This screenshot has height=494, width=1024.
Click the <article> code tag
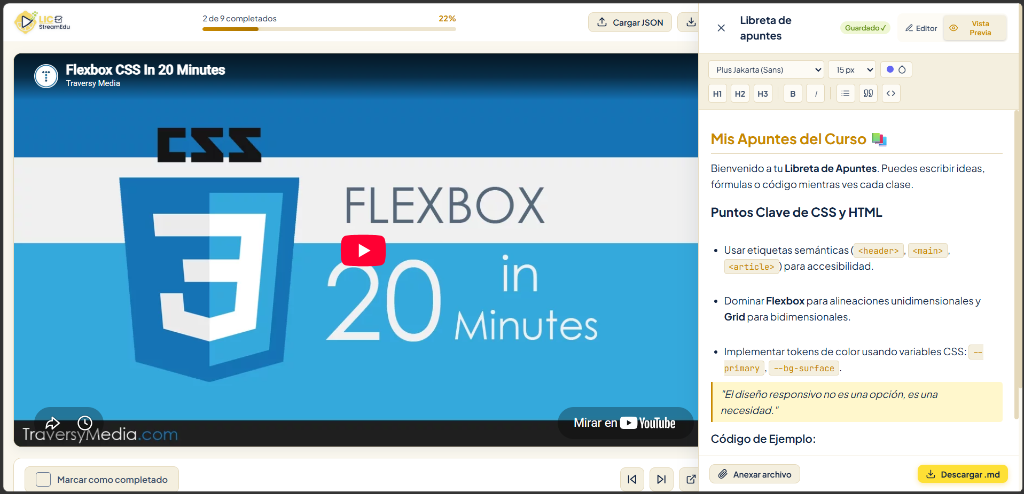(752, 267)
